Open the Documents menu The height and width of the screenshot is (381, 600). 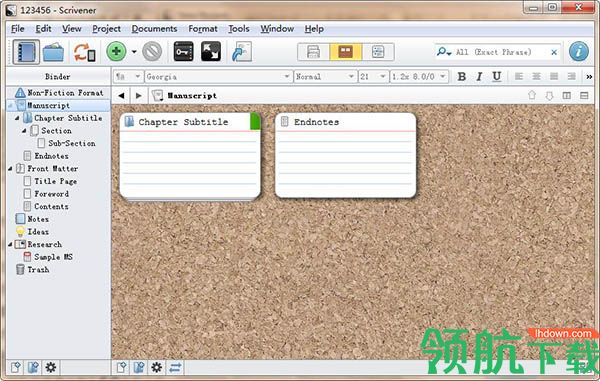154,29
